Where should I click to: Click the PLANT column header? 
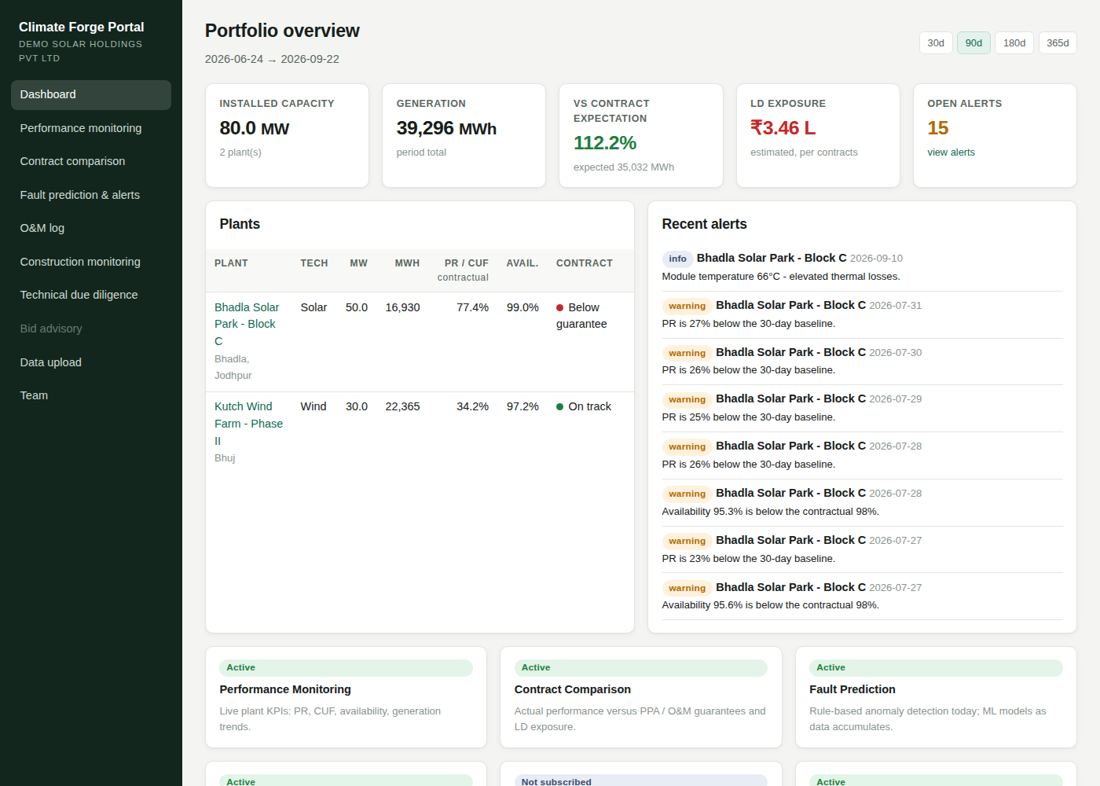(231, 263)
